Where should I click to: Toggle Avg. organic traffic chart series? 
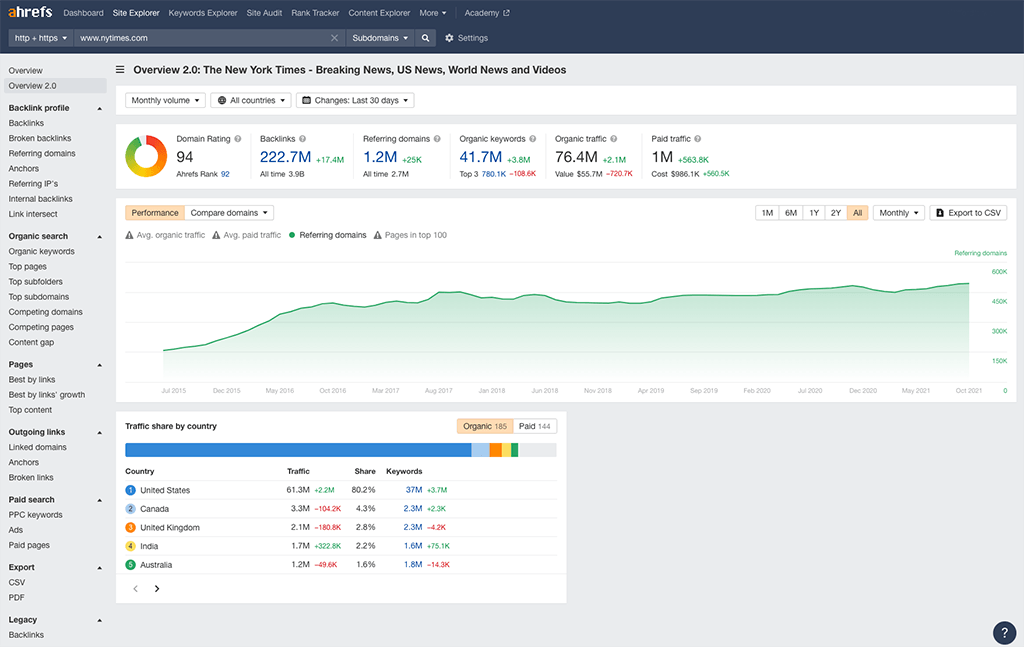pyautogui.click(x=165, y=235)
